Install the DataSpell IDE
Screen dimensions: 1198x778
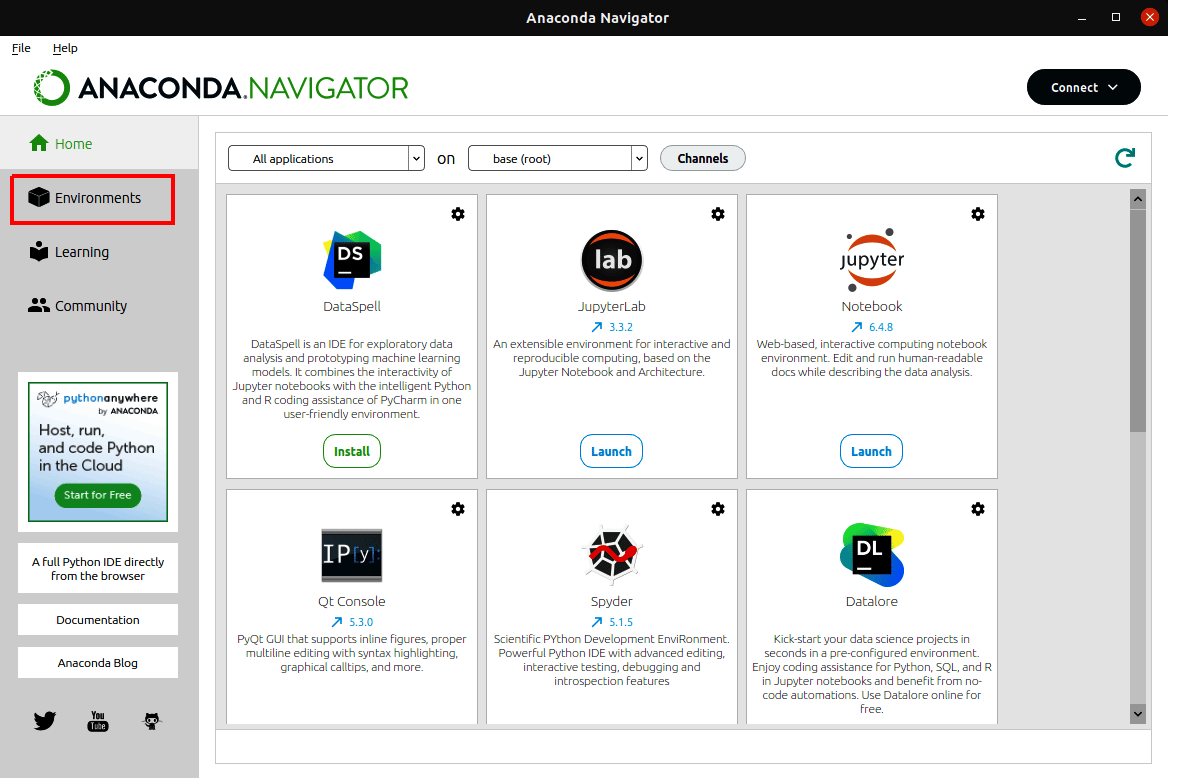tap(351, 450)
